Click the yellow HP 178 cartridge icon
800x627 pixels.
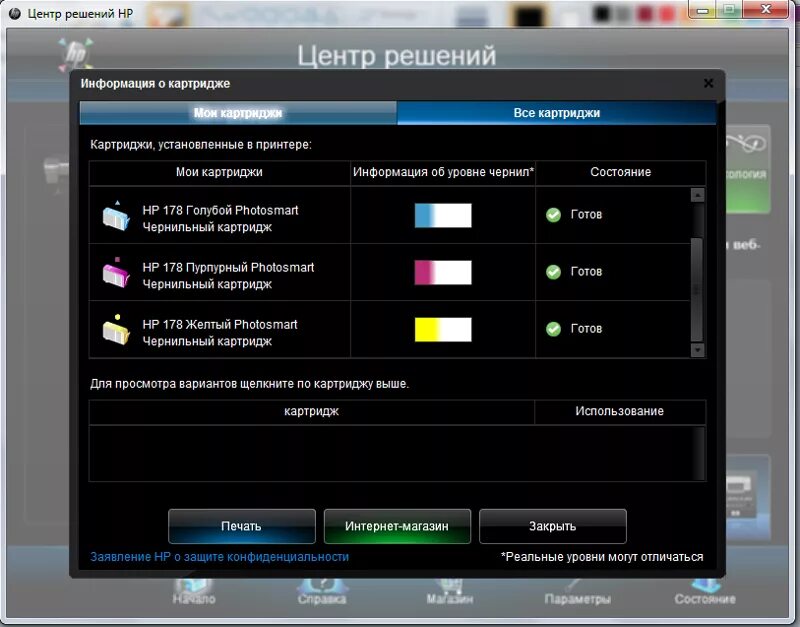[116, 330]
